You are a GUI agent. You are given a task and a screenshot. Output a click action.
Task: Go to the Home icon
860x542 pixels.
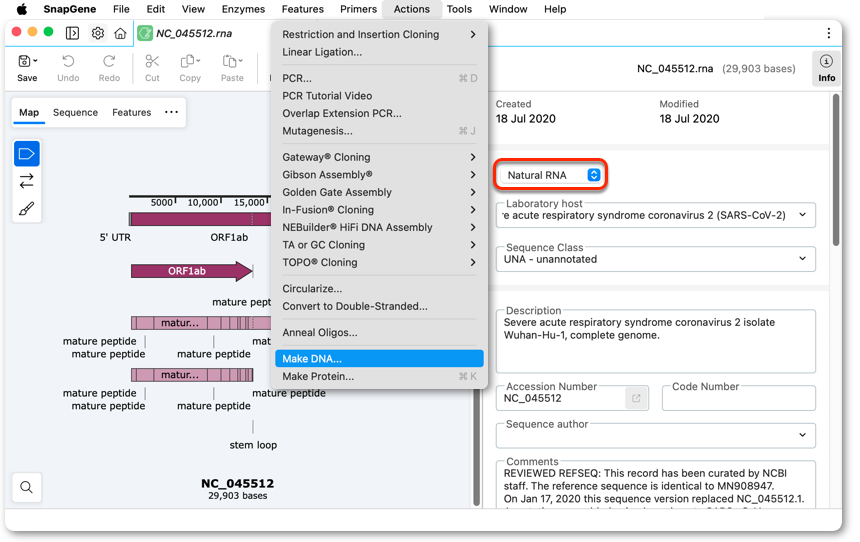(120, 33)
